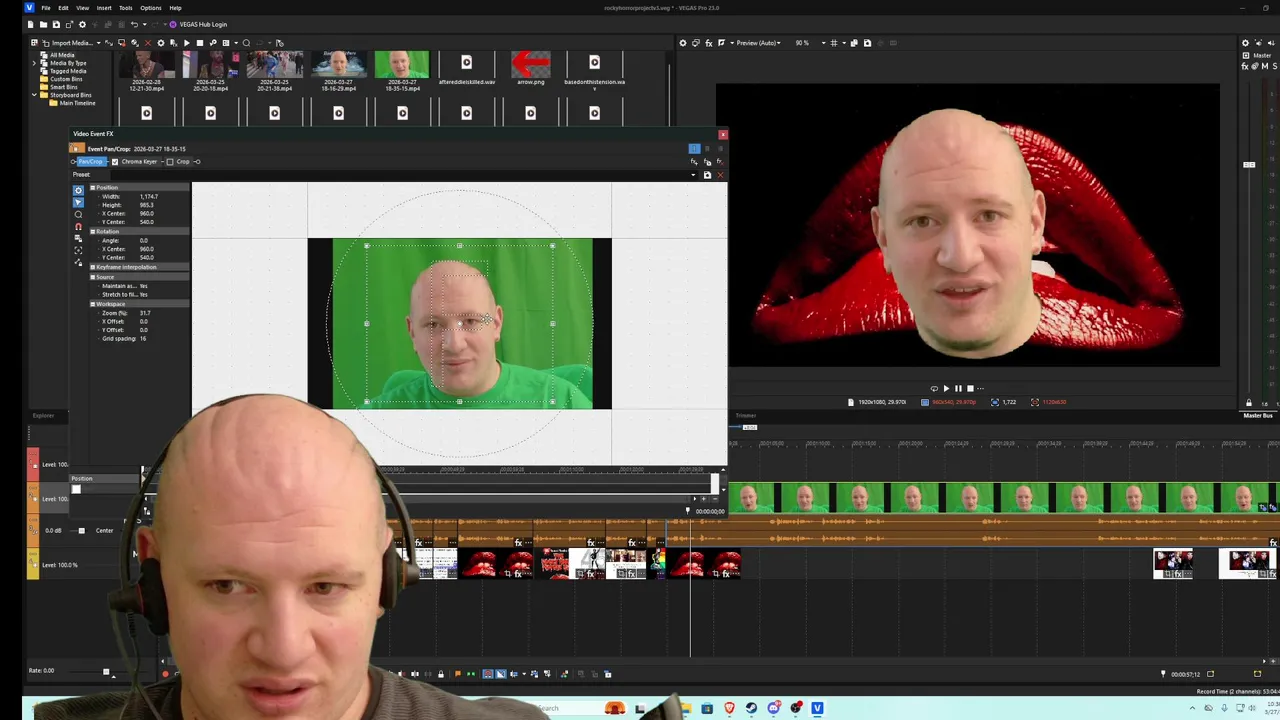1280x720 pixels.
Task: Collapse the Storyboard Bins node
Action: [x=34, y=95]
